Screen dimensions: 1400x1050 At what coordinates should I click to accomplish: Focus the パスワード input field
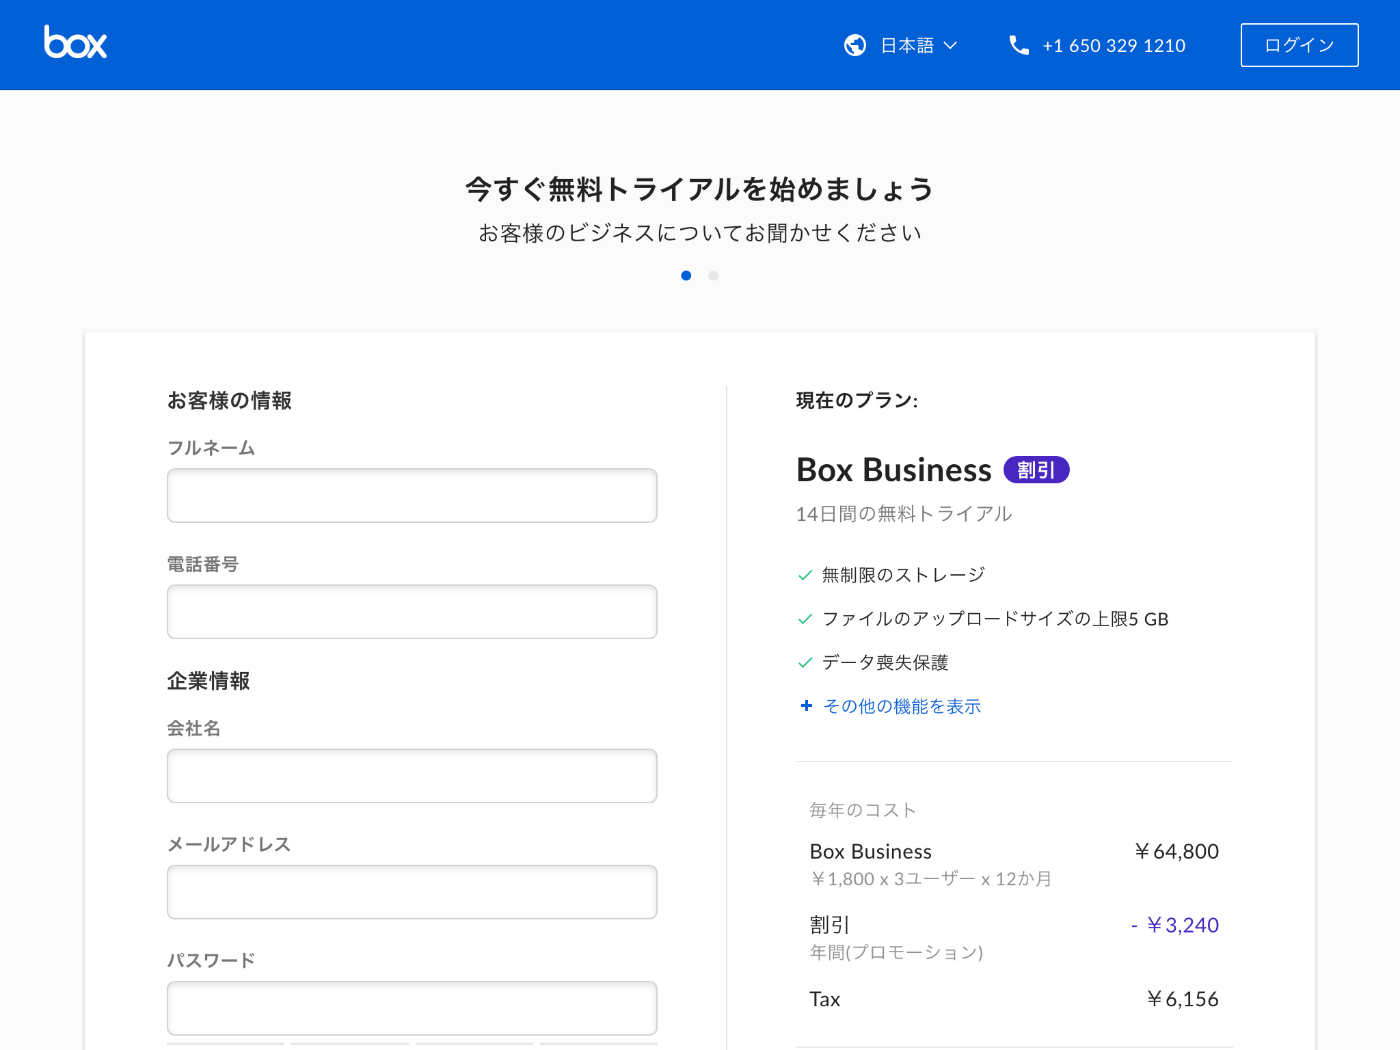click(412, 1007)
